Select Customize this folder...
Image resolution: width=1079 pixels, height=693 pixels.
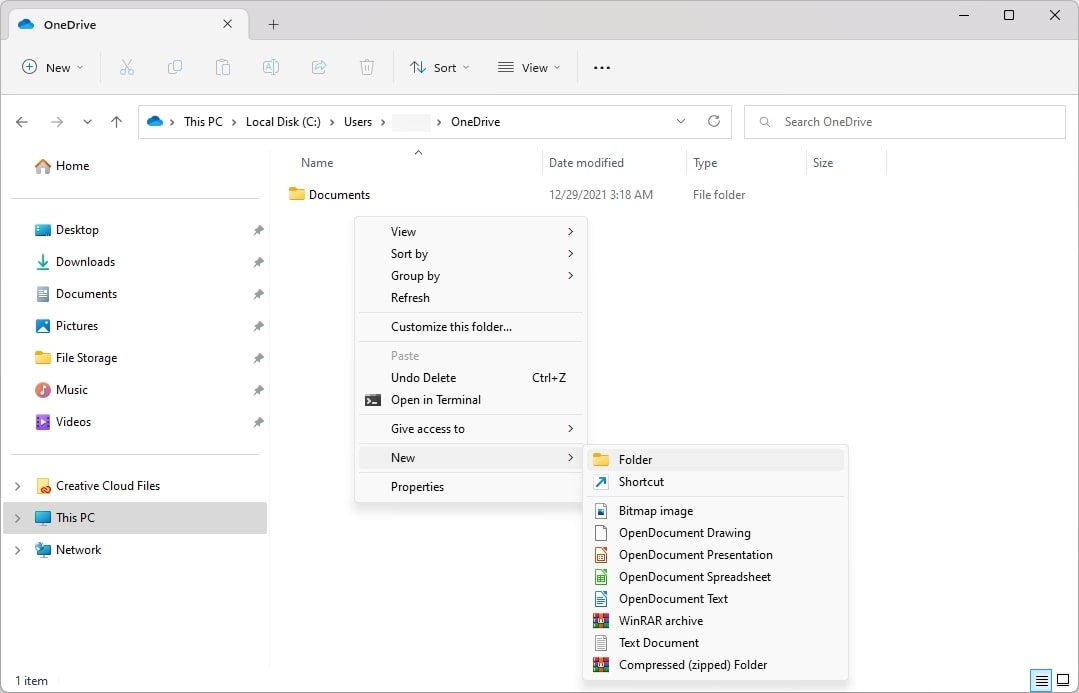[x=471, y=327]
